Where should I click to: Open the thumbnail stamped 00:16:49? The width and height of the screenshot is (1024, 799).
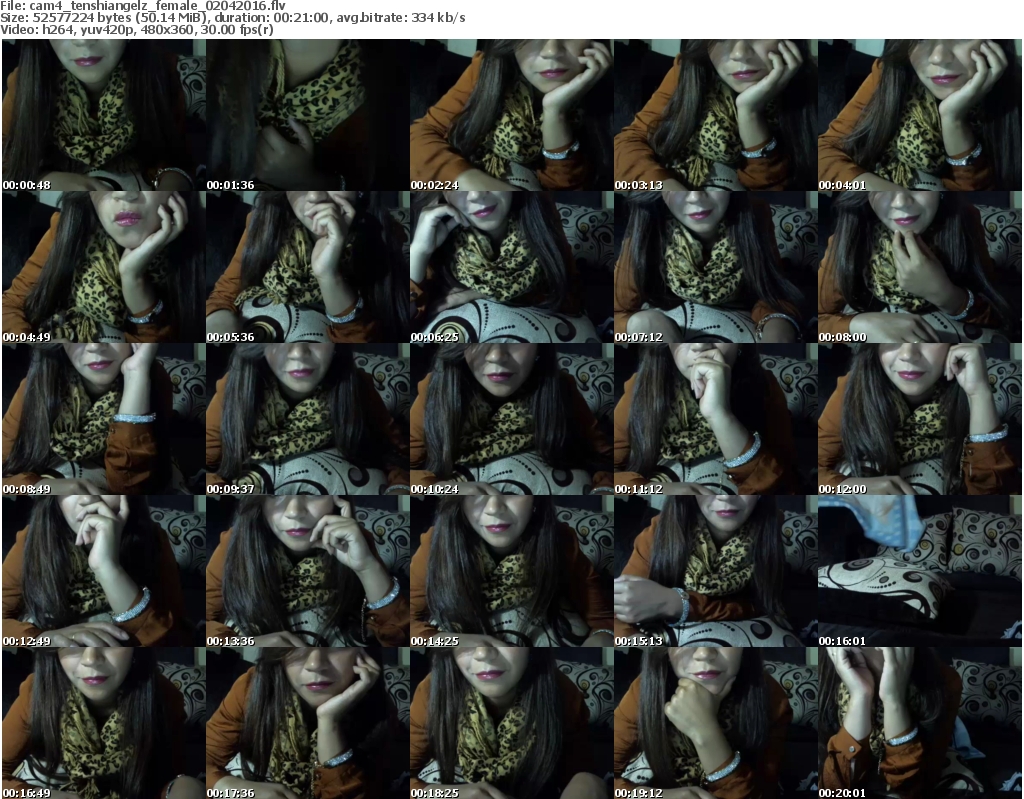tap(104, 723)
